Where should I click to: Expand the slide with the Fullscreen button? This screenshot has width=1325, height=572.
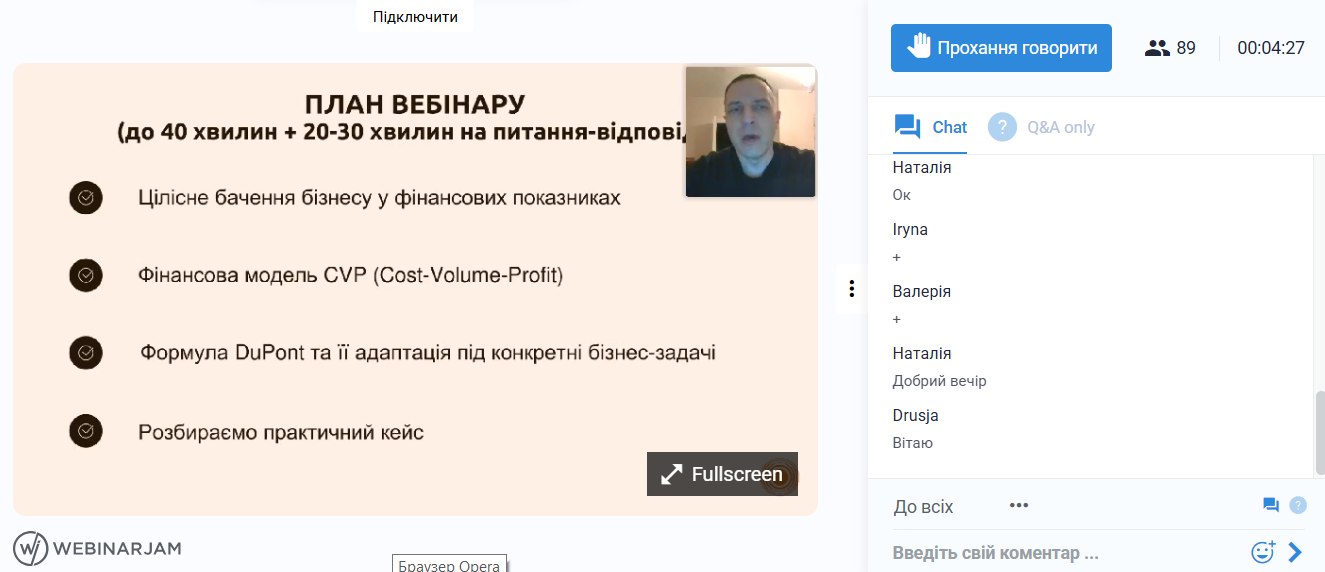(722, 474)
